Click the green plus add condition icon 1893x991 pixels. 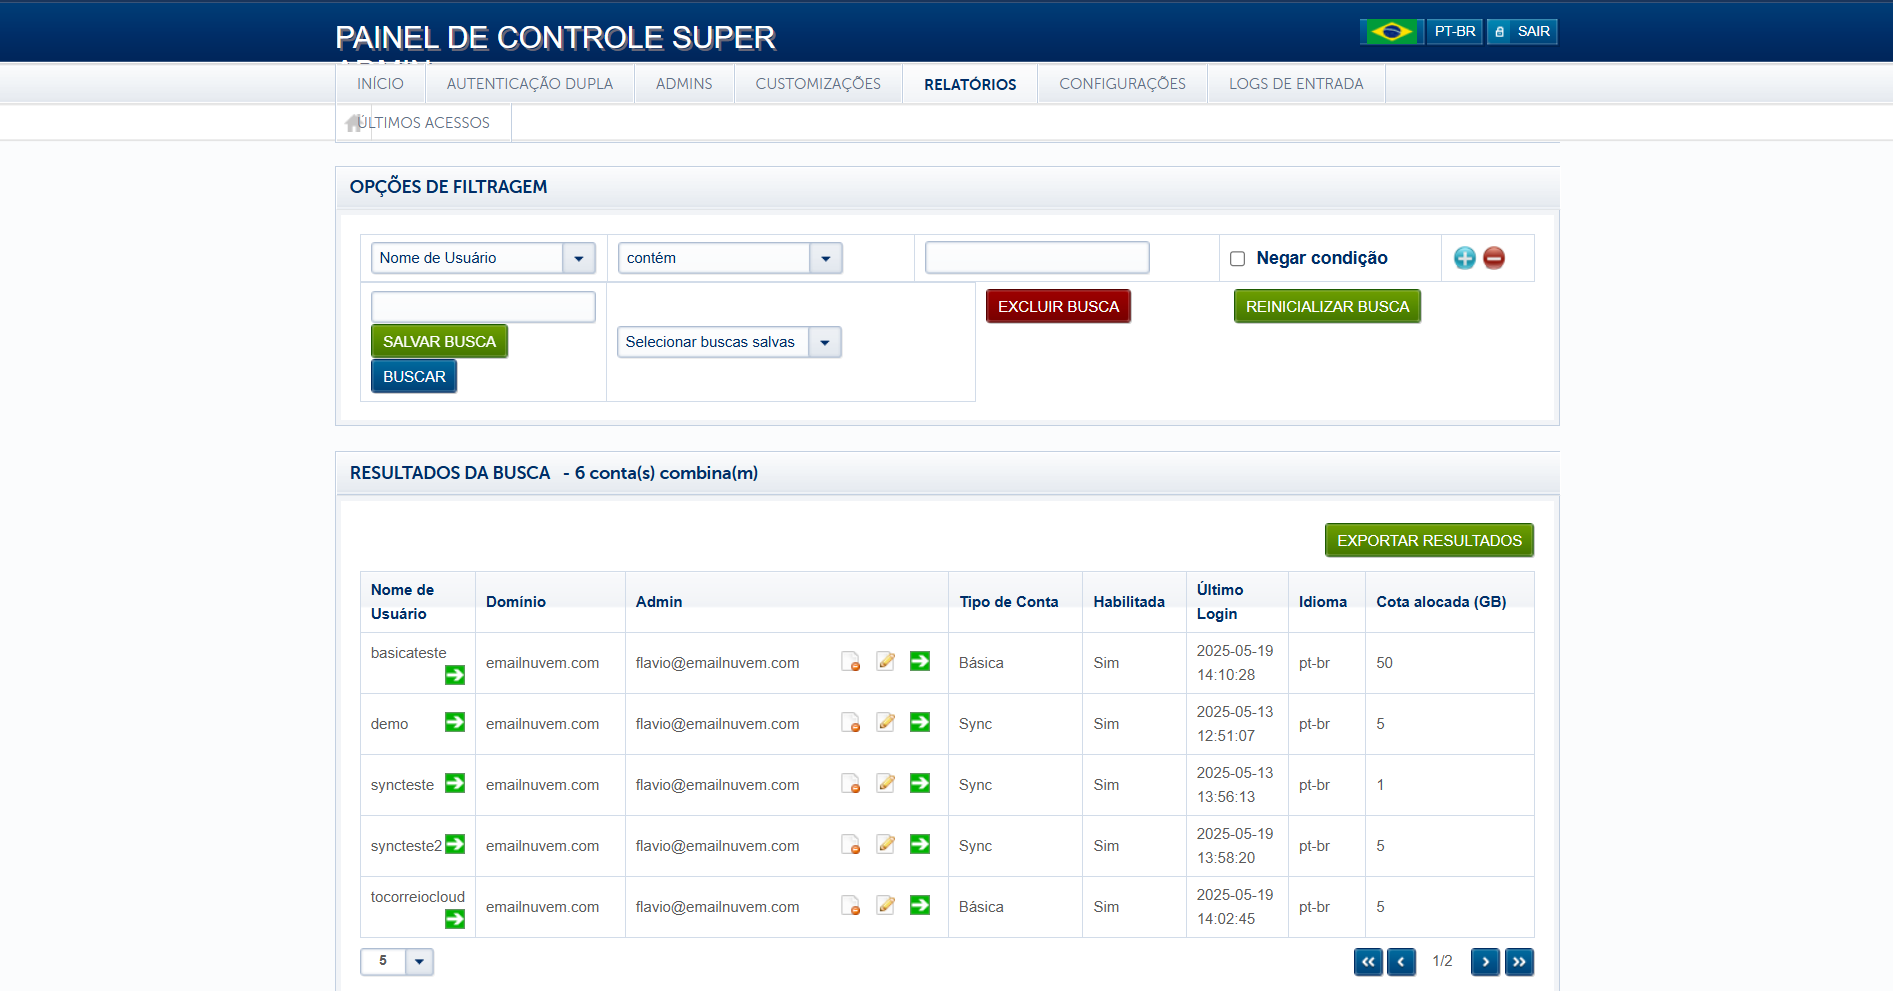tap(1464, 258)
